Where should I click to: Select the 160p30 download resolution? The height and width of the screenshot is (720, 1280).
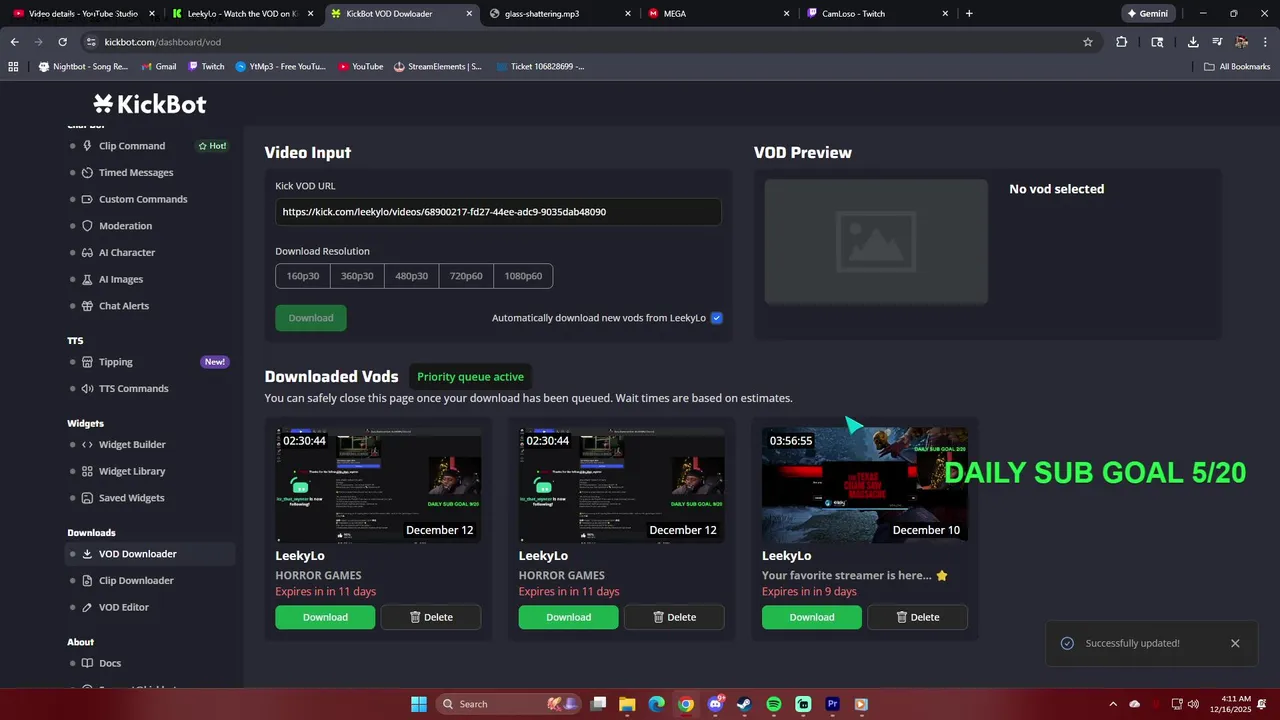coord(303,276)
